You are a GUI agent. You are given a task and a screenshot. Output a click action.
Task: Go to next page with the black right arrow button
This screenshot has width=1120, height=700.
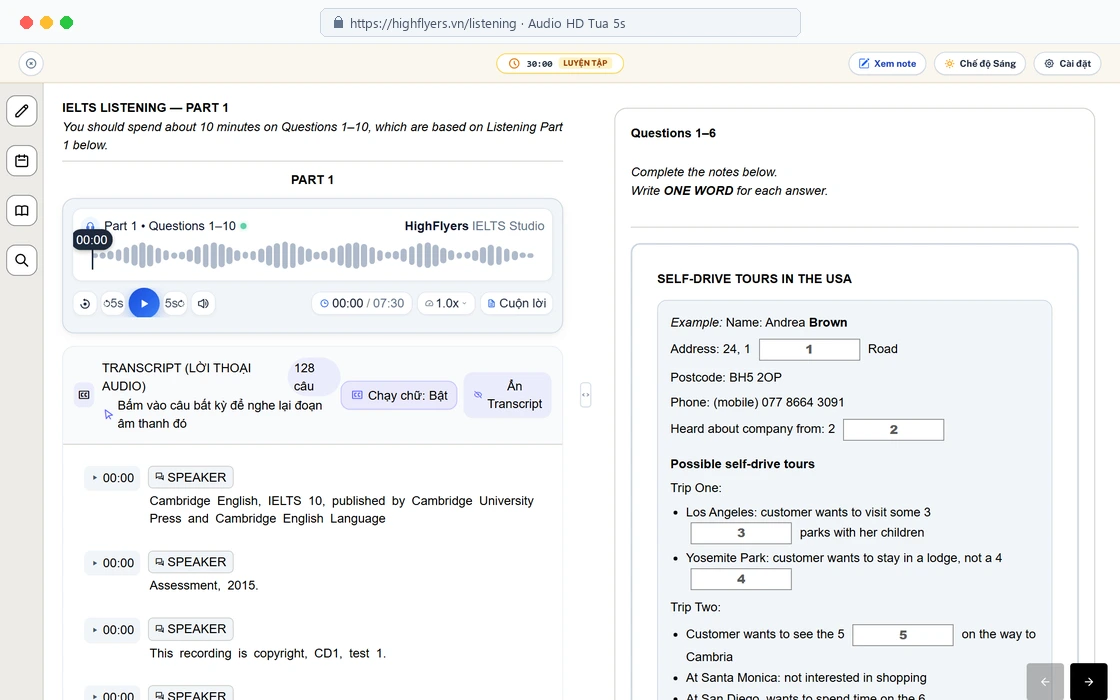(1089, 681)
